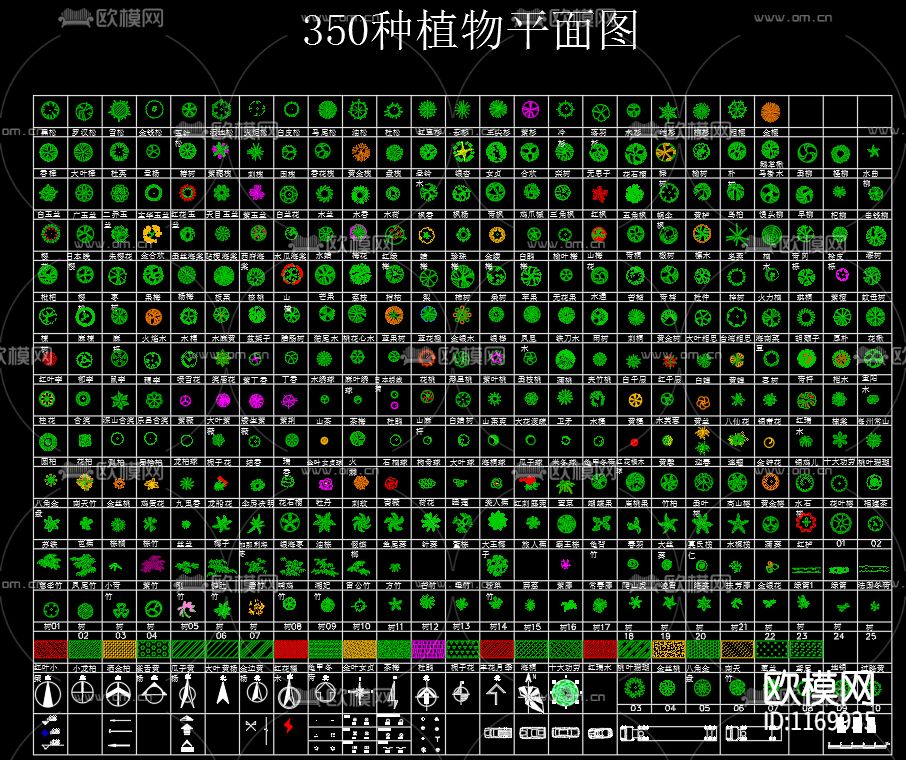906x760 pixels.
Task: Pick the red hatch above 红叶小
Action: pos(50,650)
